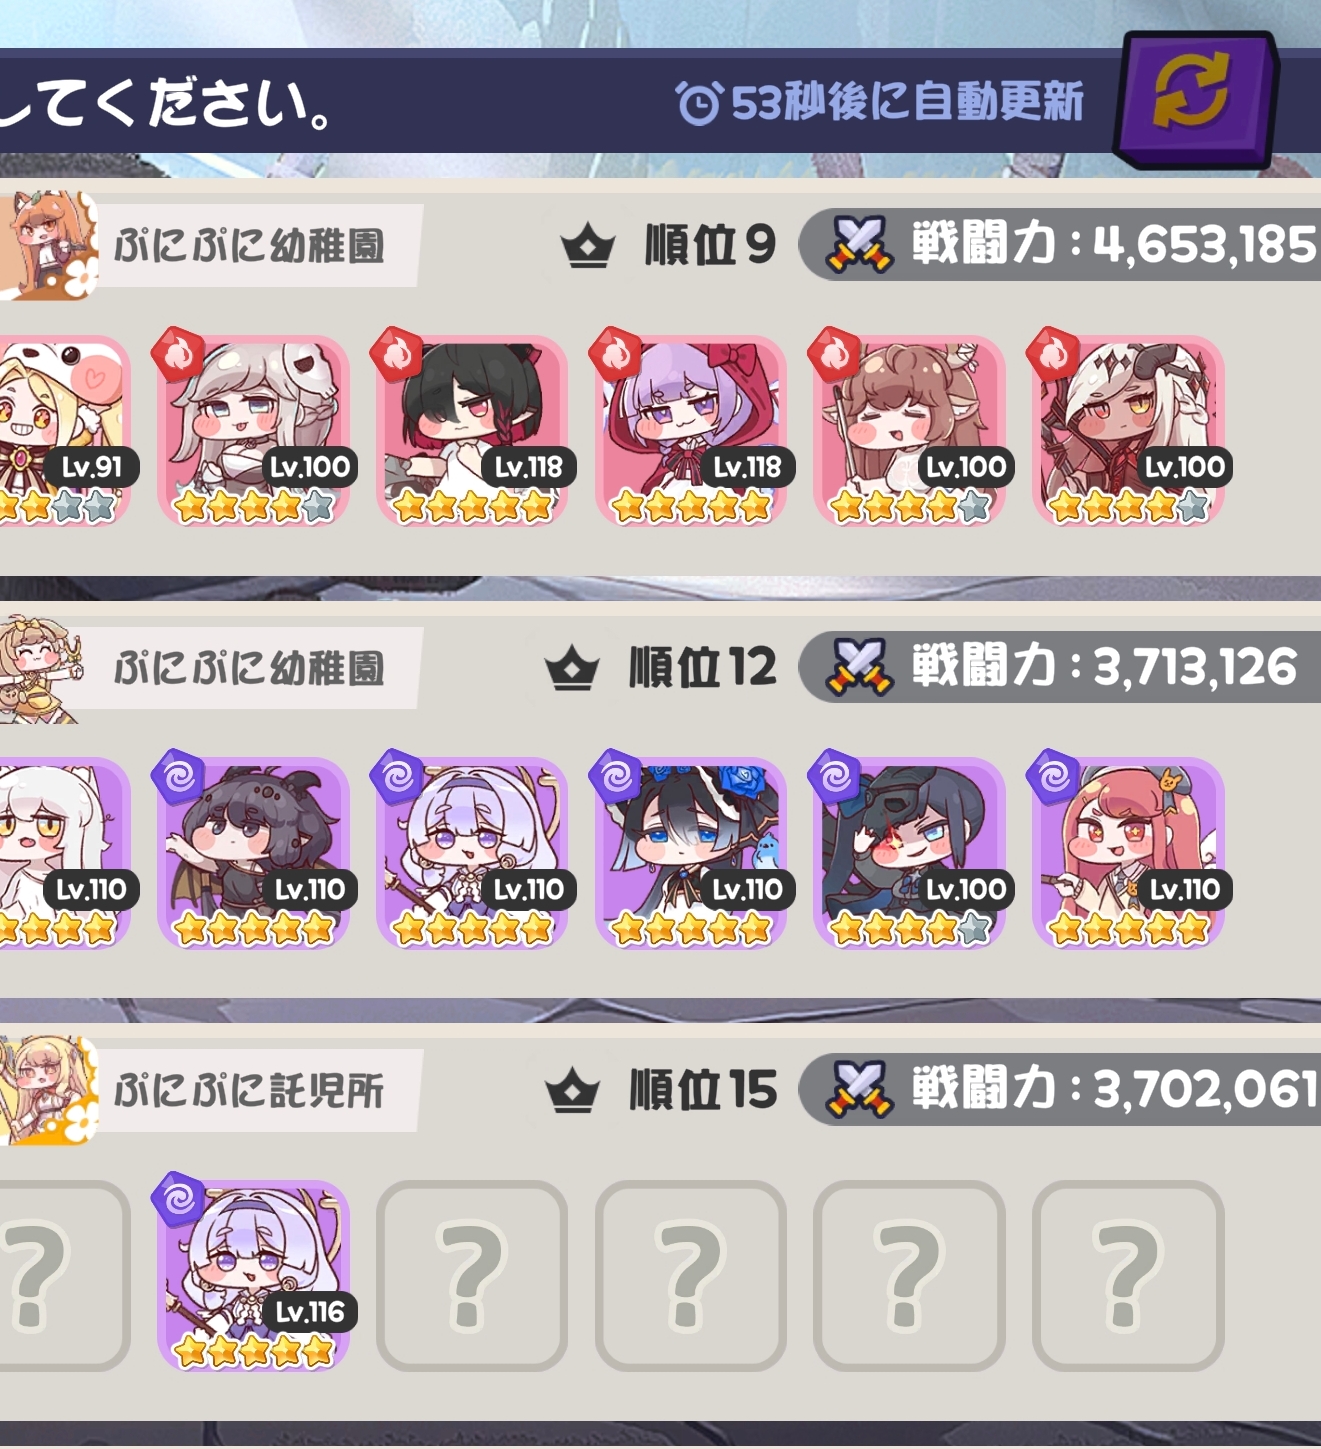Select the Lv.110 pink-haired hero card

pyautogui.click(x=1128, y=853)
